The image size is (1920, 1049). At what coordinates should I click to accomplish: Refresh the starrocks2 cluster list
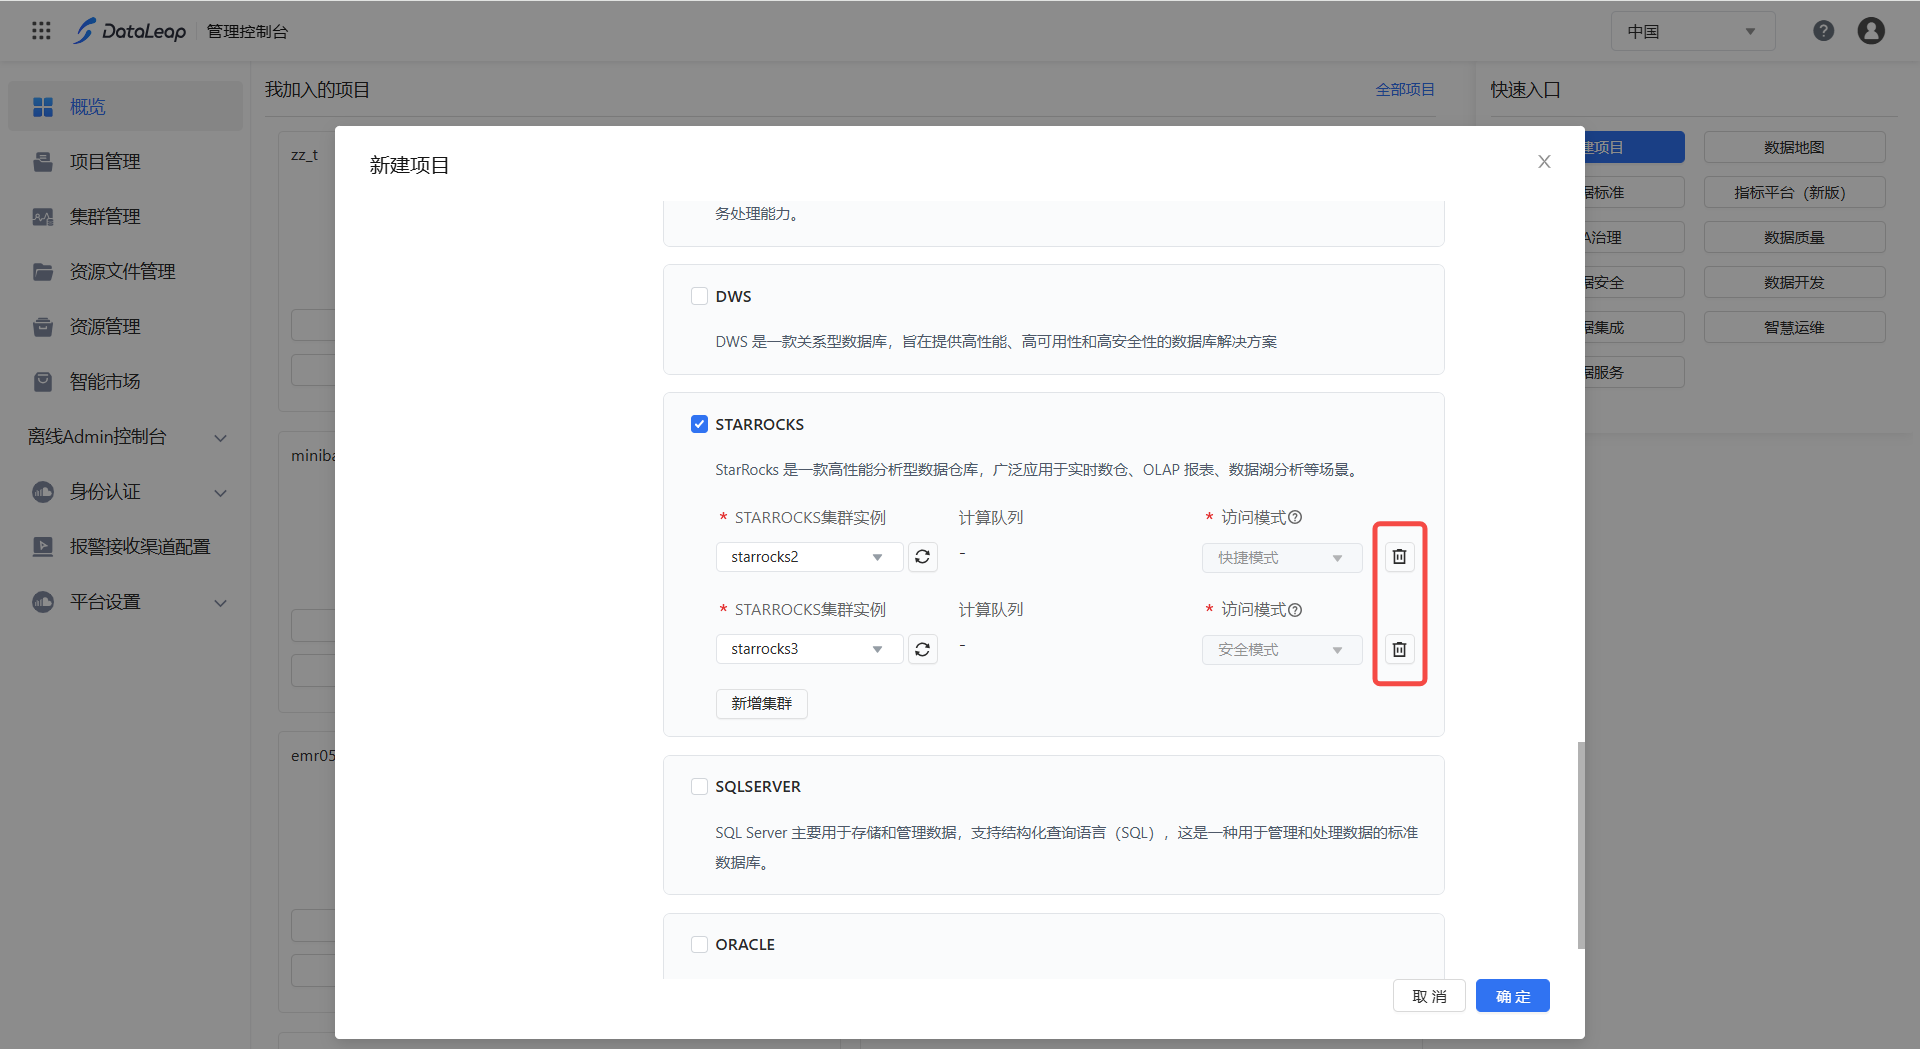(x=922, y=557)
